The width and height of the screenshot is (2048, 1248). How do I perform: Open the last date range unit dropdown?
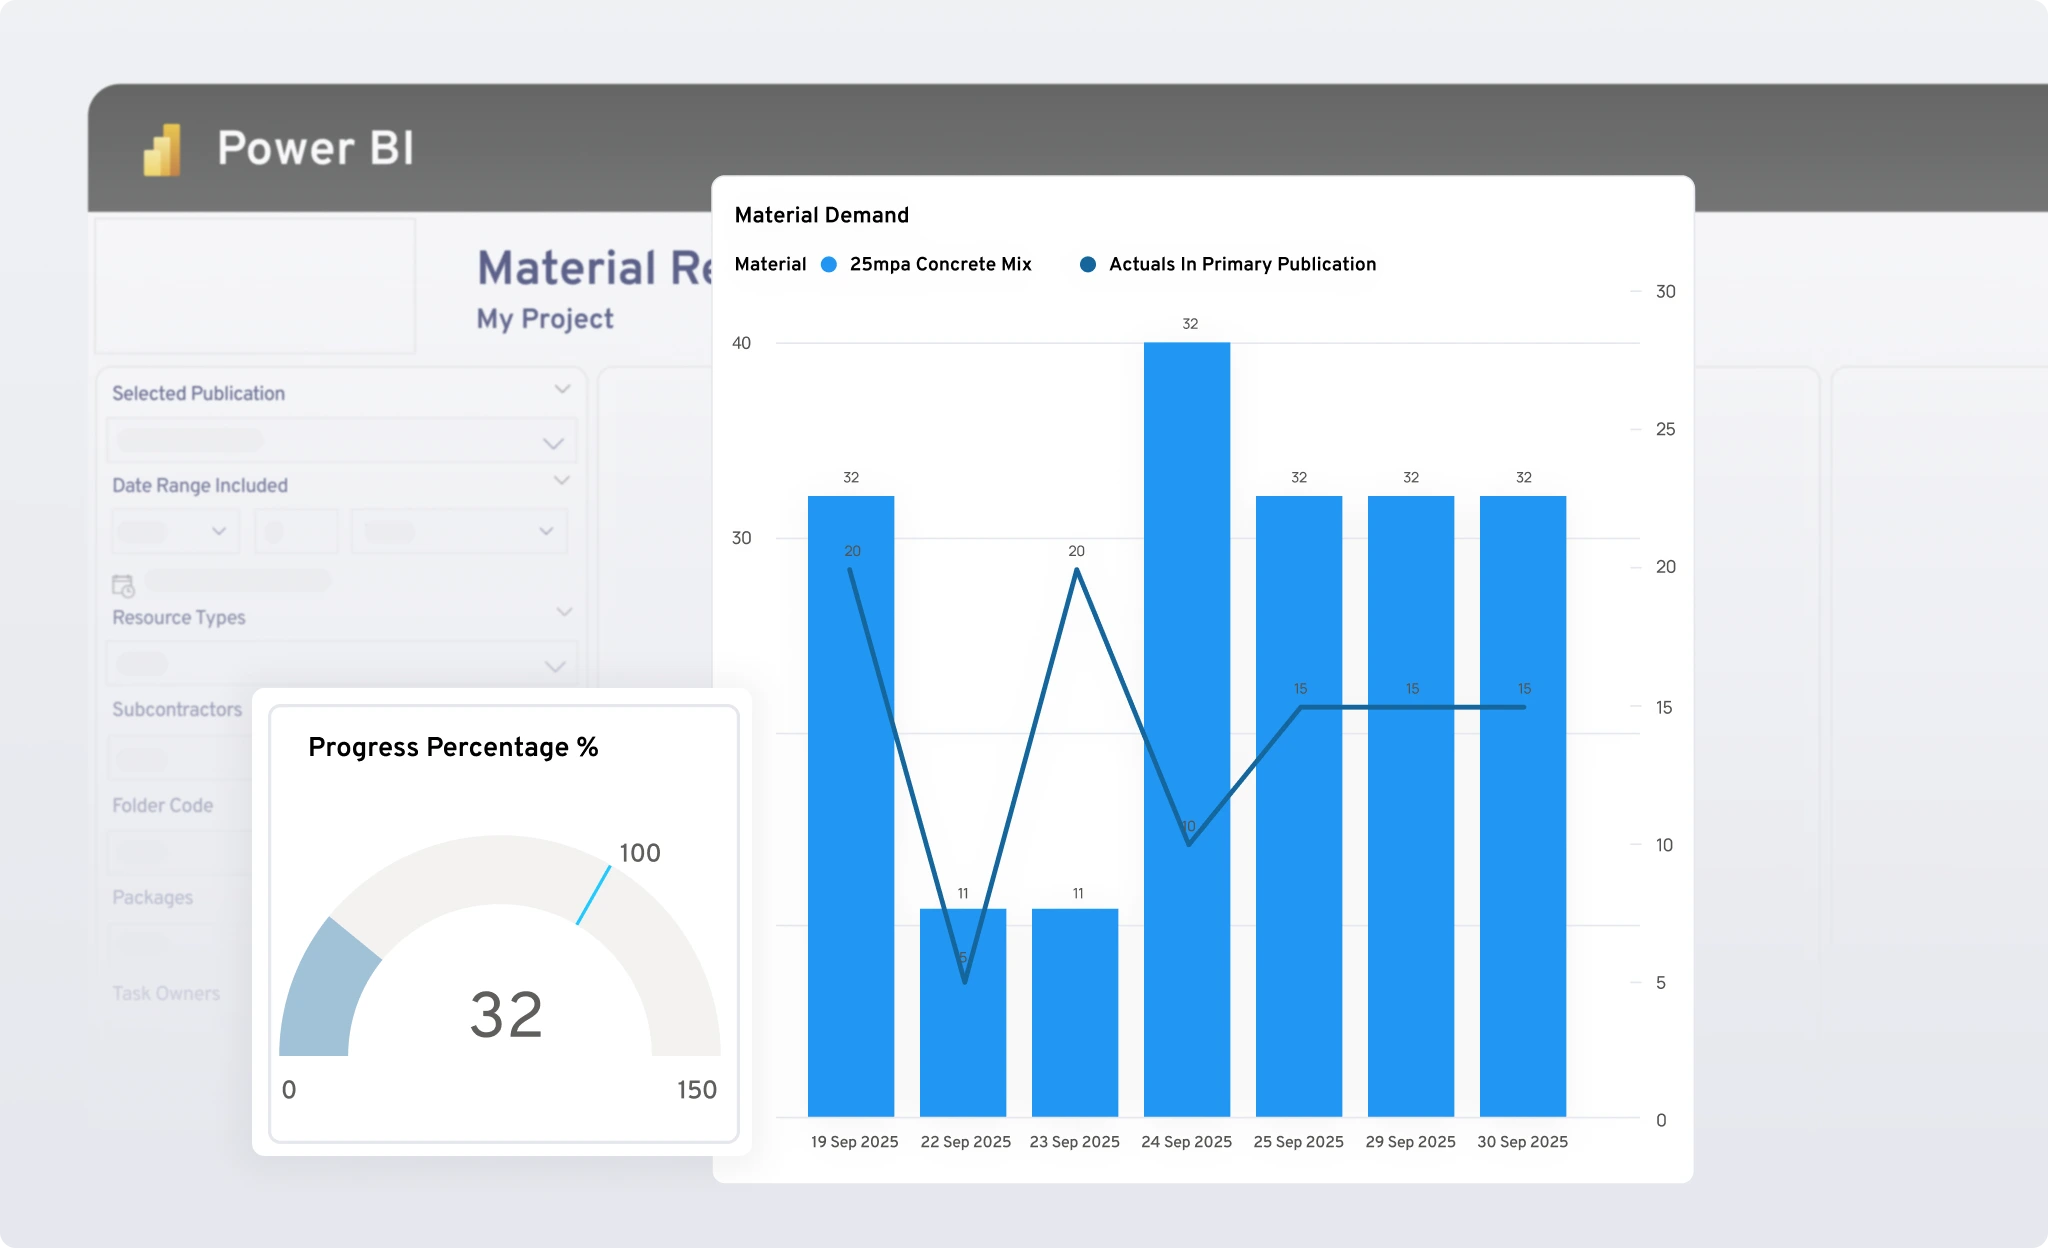(x=460, y=532)
